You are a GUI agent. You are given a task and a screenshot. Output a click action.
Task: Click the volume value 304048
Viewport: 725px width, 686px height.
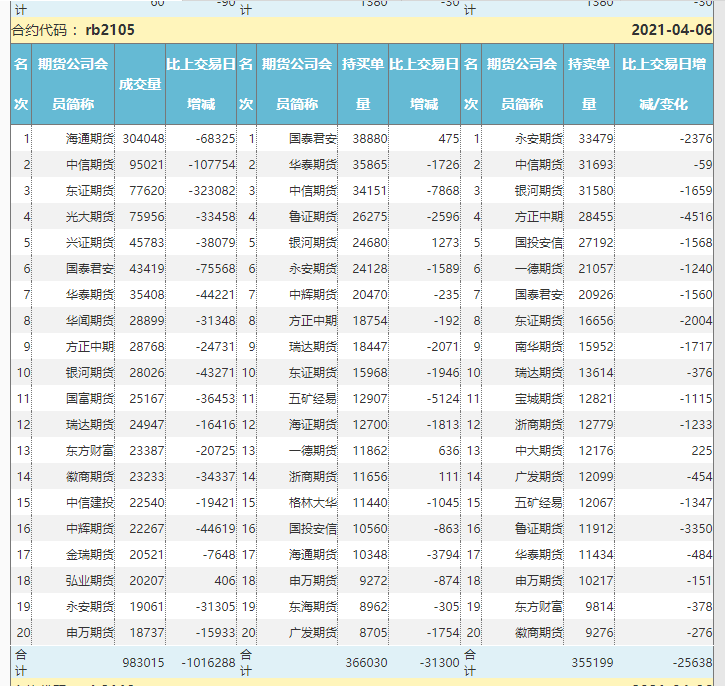click(144, 139)
